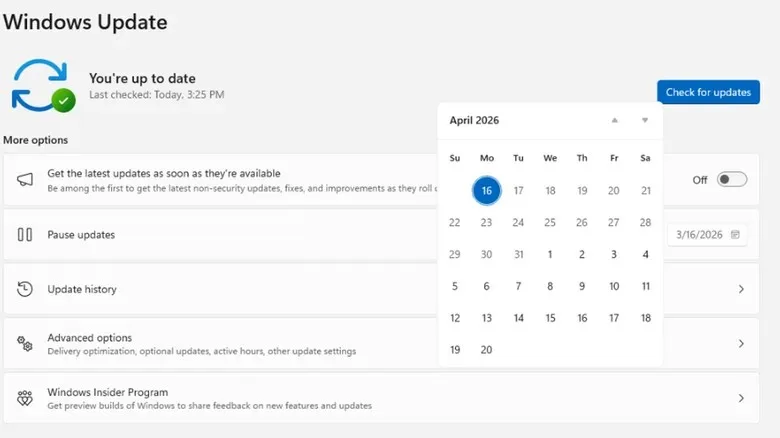This screenshot has width=780, height=438.
Task: Expand Advanced options with its chevron
Action: pyautogui.click(x=741, y=343)
